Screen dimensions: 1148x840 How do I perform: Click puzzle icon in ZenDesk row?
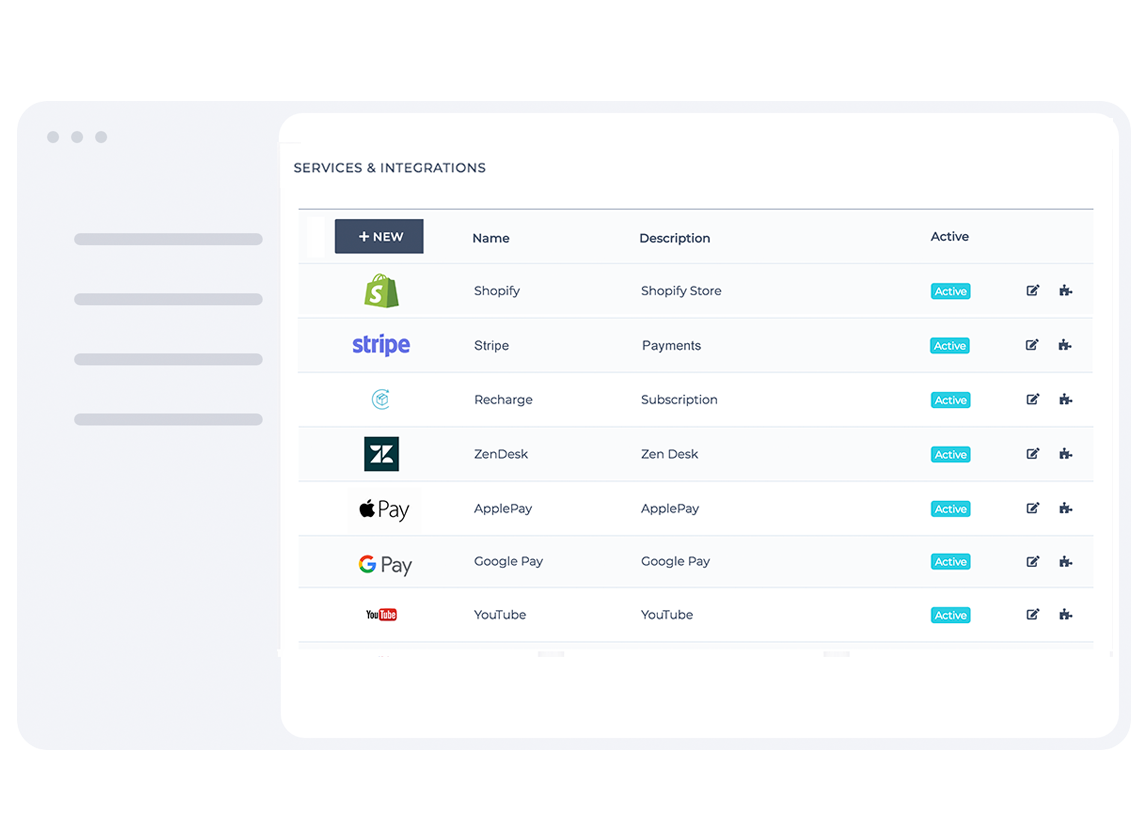[1065, 454]
